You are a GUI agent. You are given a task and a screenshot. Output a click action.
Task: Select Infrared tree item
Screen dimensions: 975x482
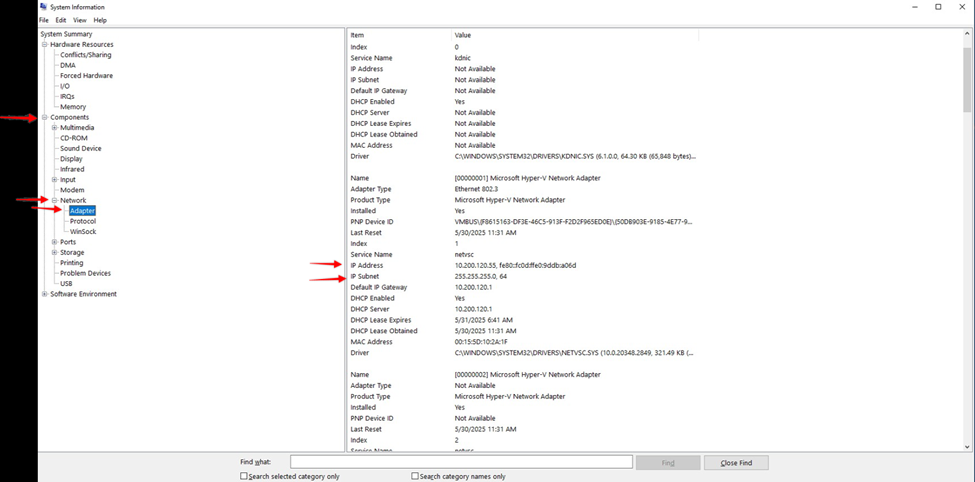tap(72, 169)
